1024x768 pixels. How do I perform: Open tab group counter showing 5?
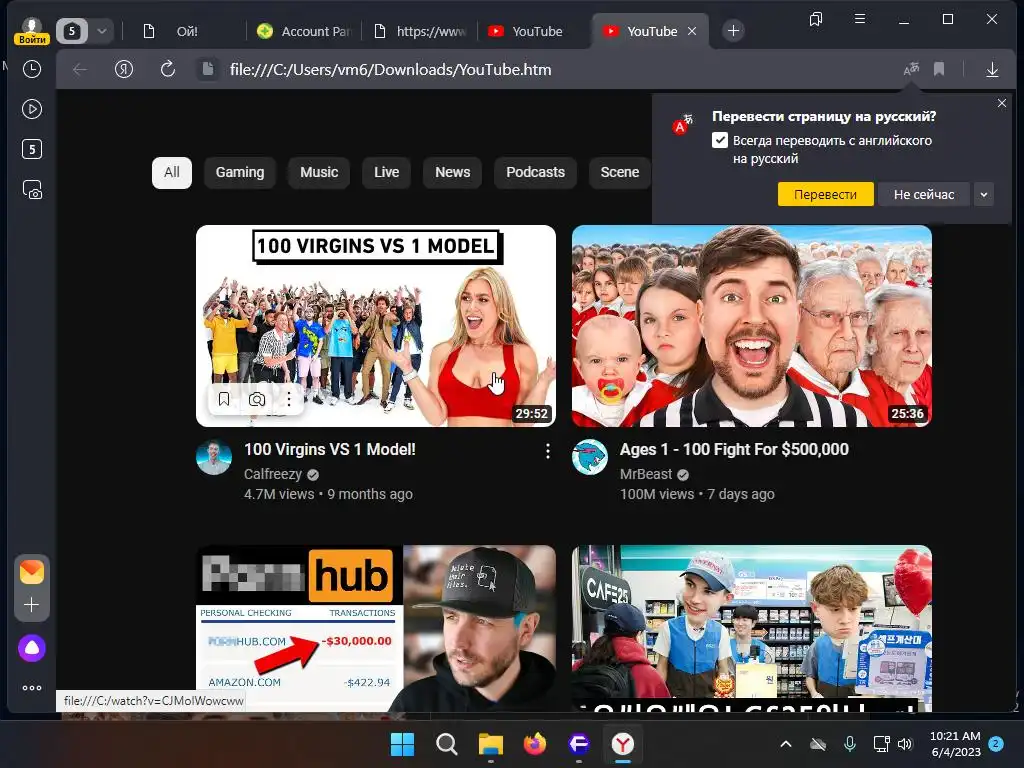[x=72, y=31]
